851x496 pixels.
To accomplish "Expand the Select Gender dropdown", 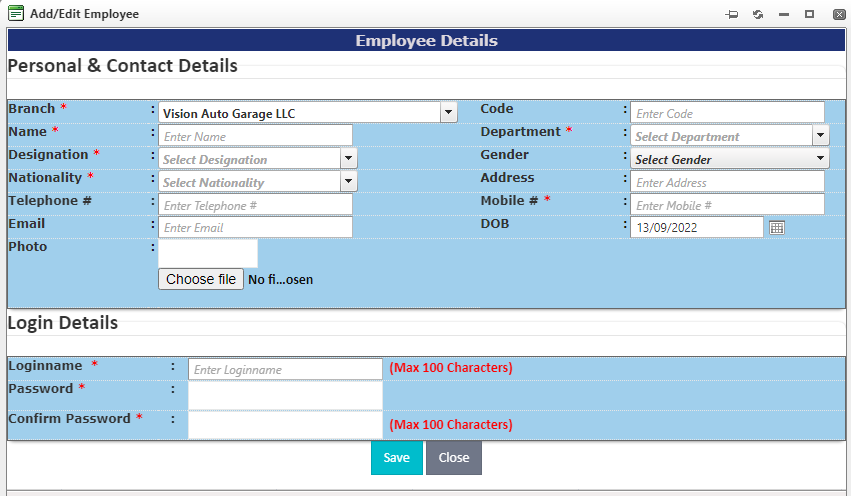I will [820, 159].
